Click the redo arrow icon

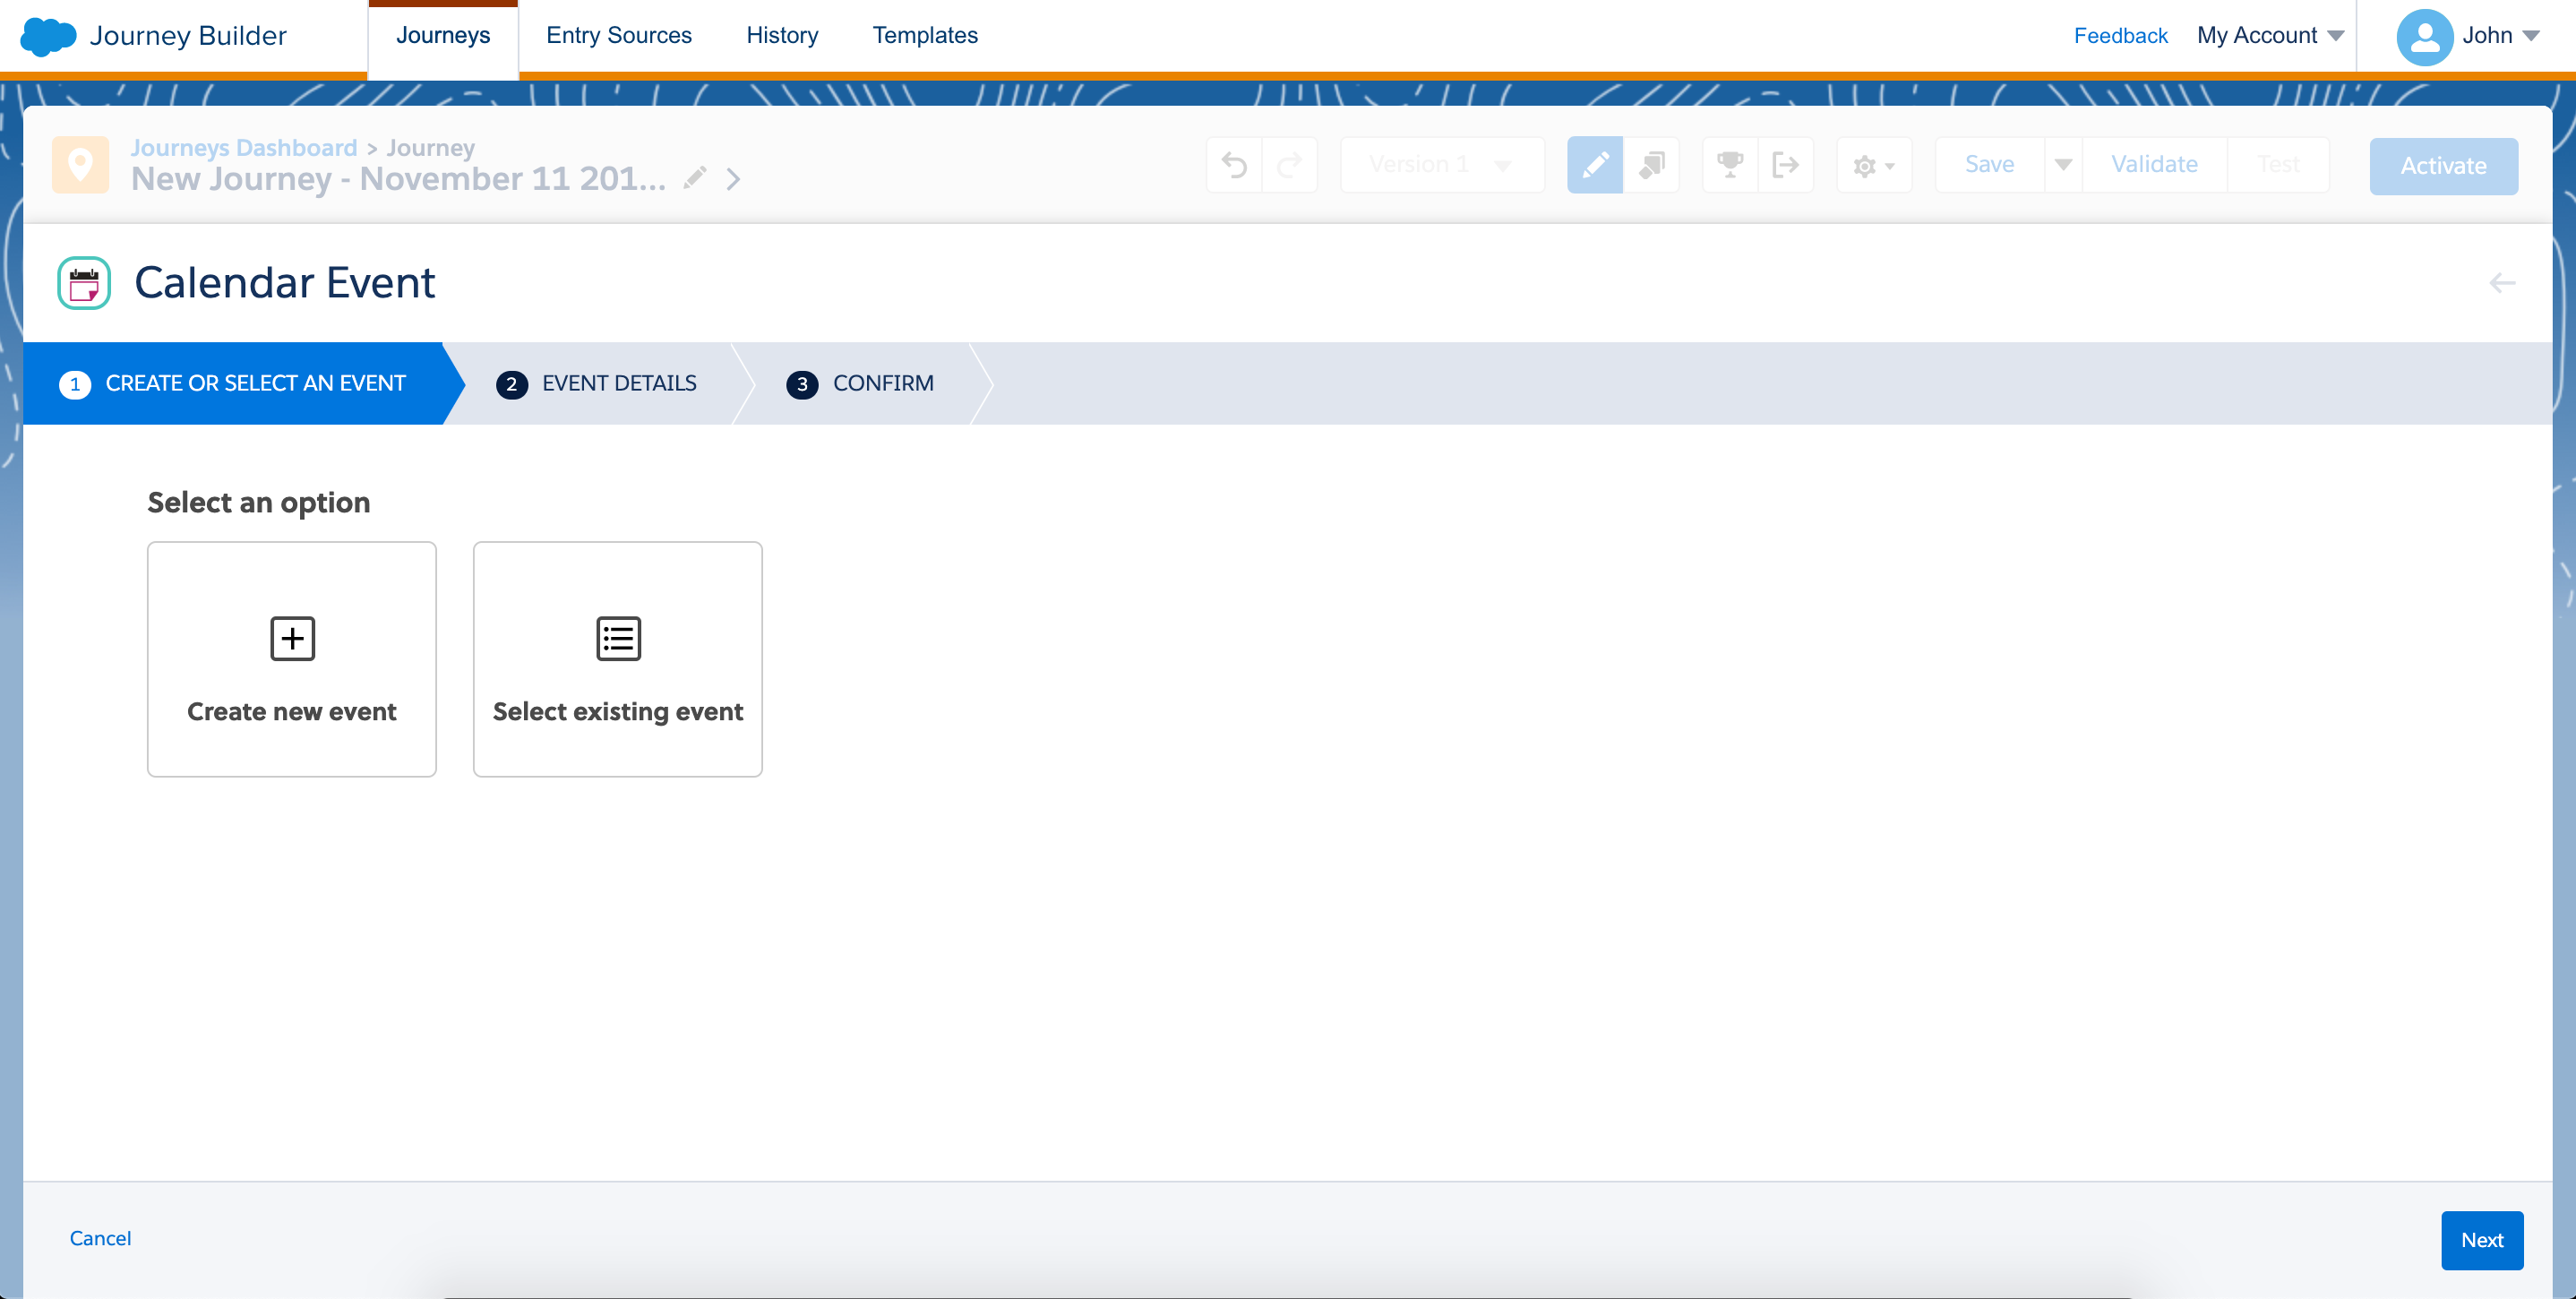1290,165
